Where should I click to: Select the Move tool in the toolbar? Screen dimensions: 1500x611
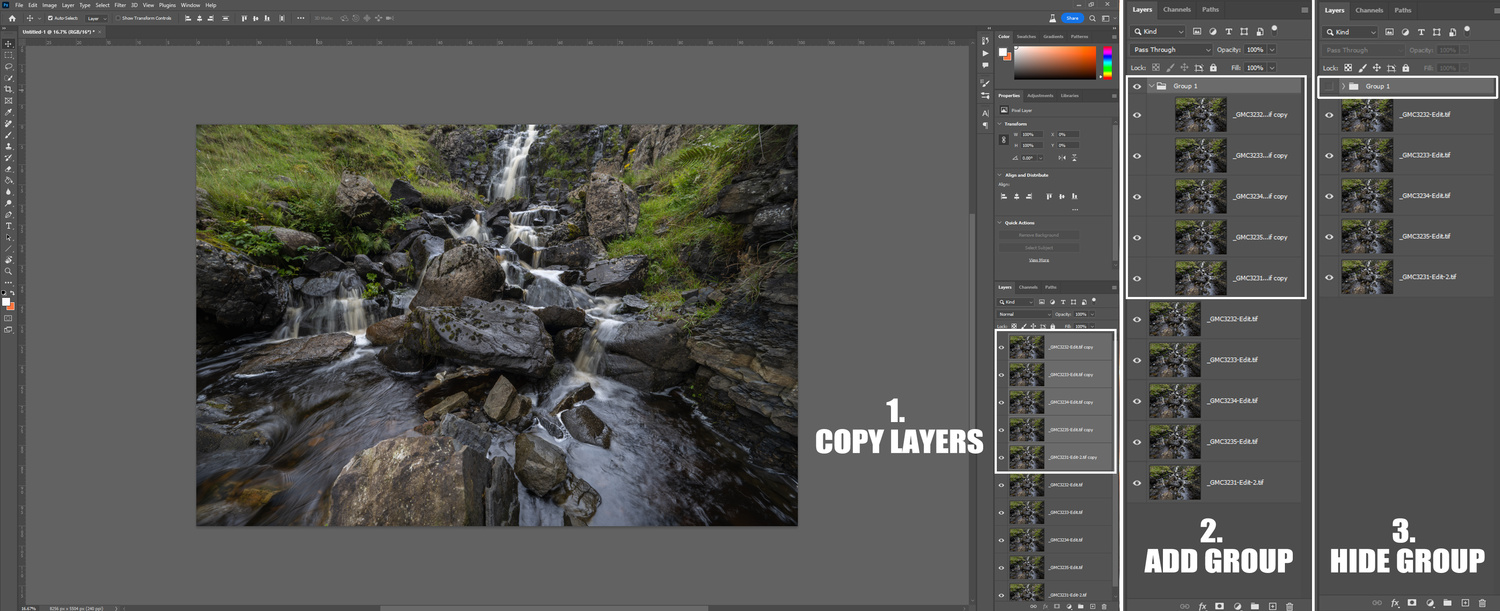(8, 44)
